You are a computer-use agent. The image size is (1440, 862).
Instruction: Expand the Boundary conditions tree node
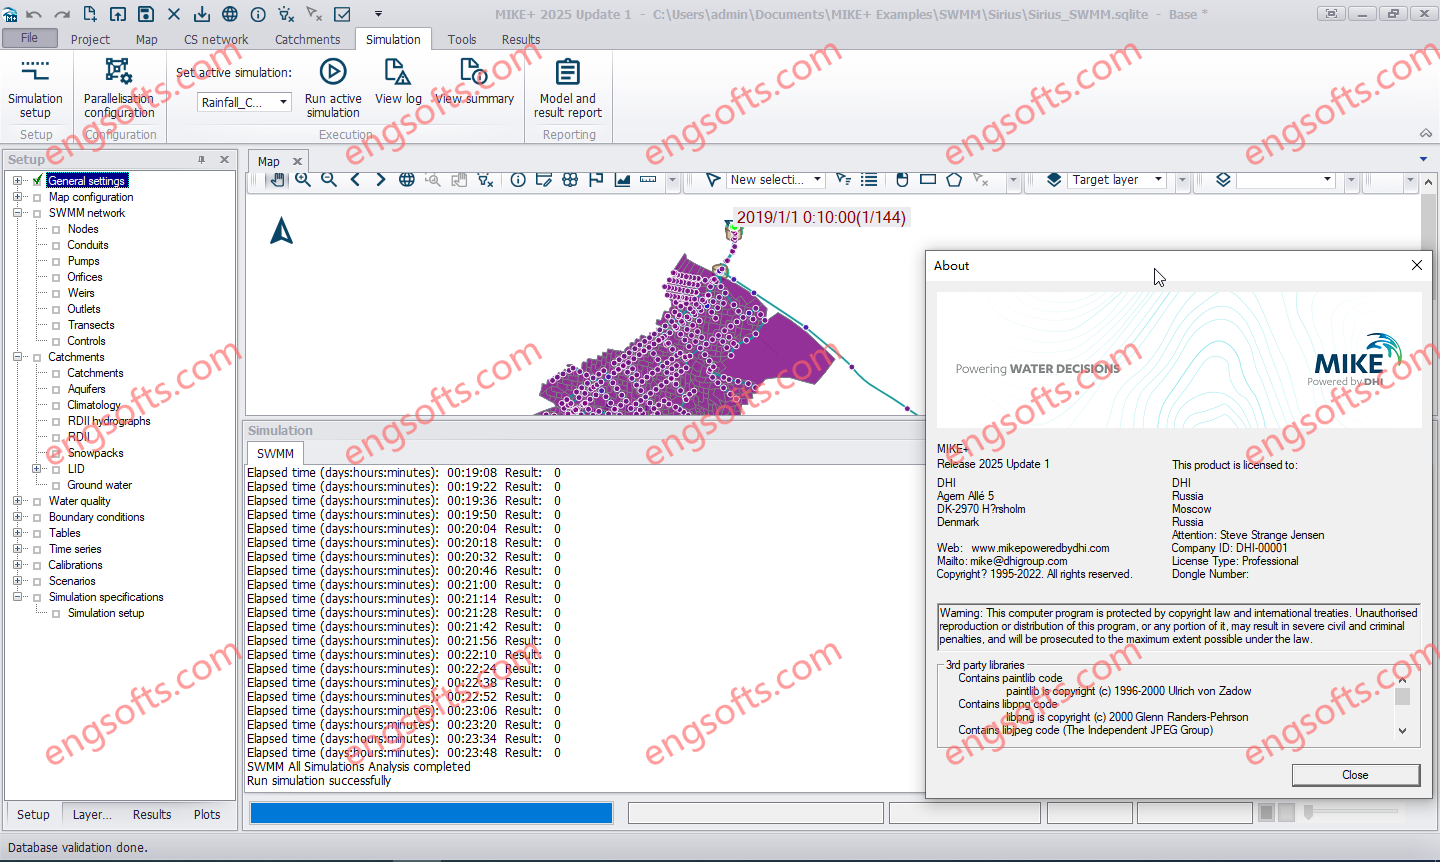tap(17, 517)
